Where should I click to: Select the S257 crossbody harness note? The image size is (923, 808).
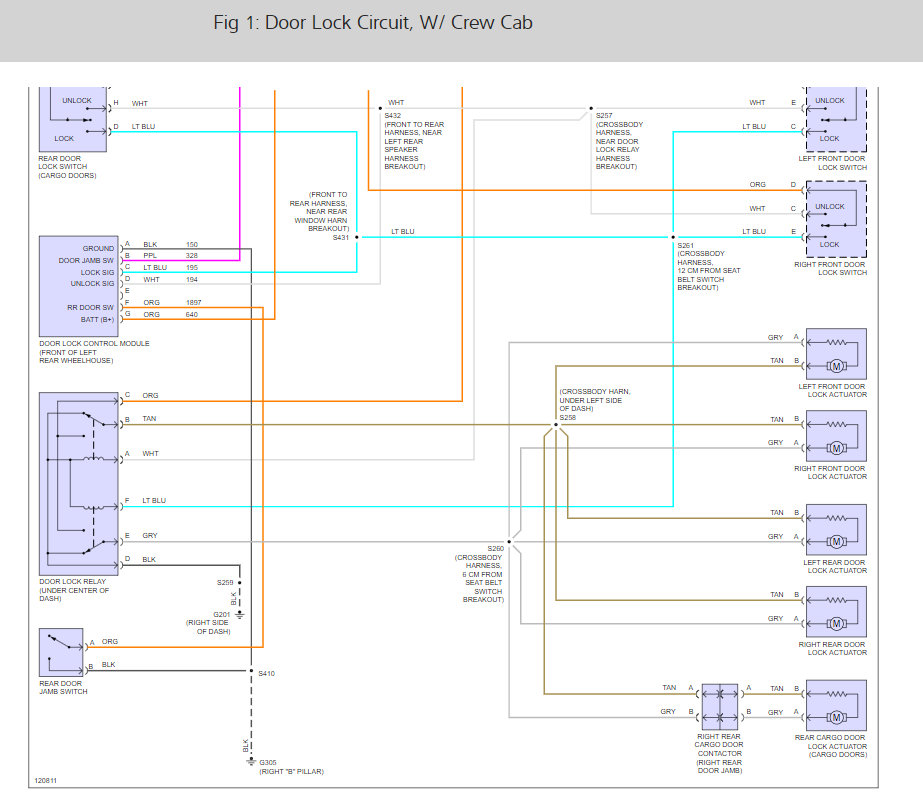[x=619, y=141]
